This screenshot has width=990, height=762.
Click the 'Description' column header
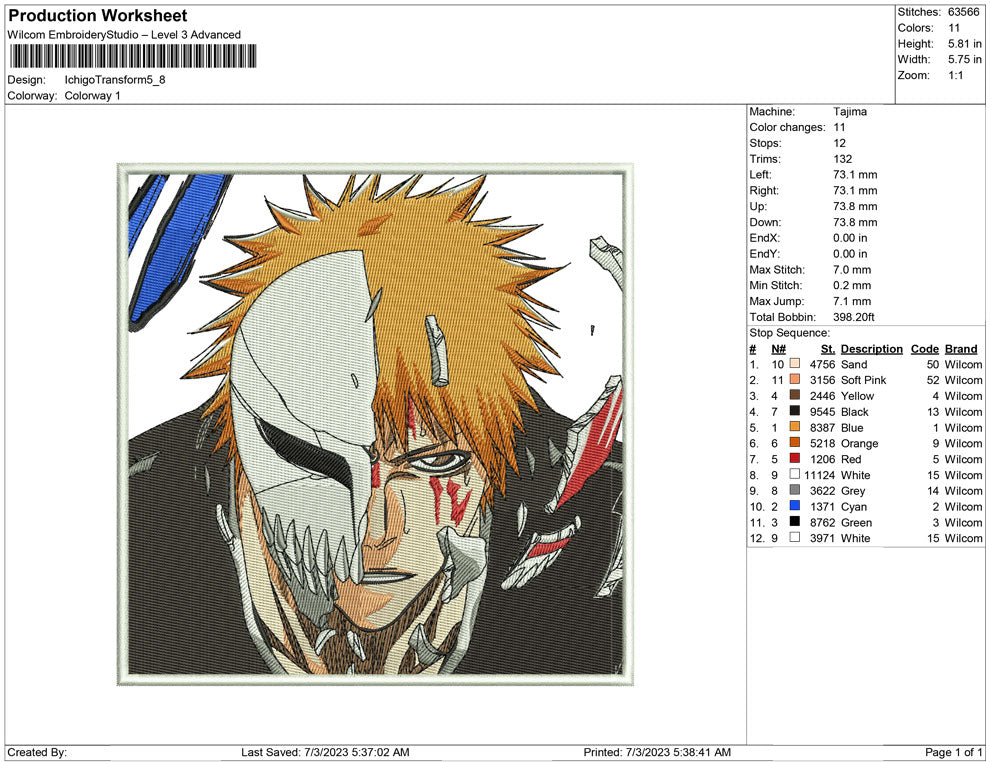(871, 349)
